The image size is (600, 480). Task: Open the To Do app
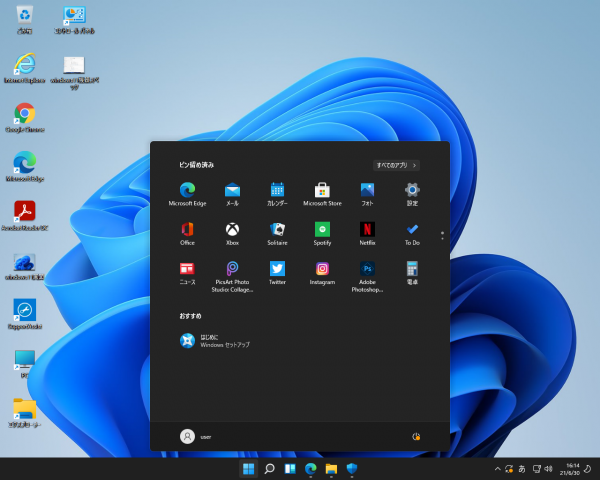pyautogui.click(x=412, y=233)
